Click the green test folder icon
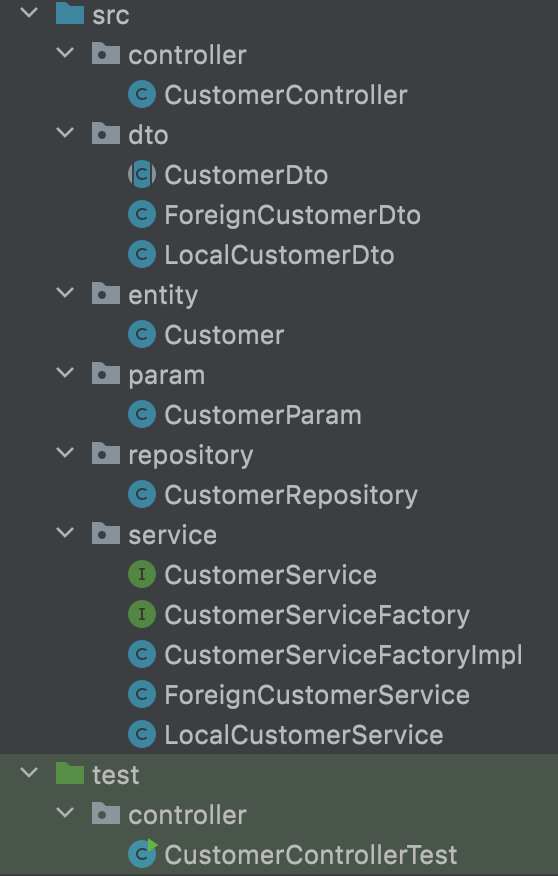Screen dimensions: 558x876 point(70,773)
